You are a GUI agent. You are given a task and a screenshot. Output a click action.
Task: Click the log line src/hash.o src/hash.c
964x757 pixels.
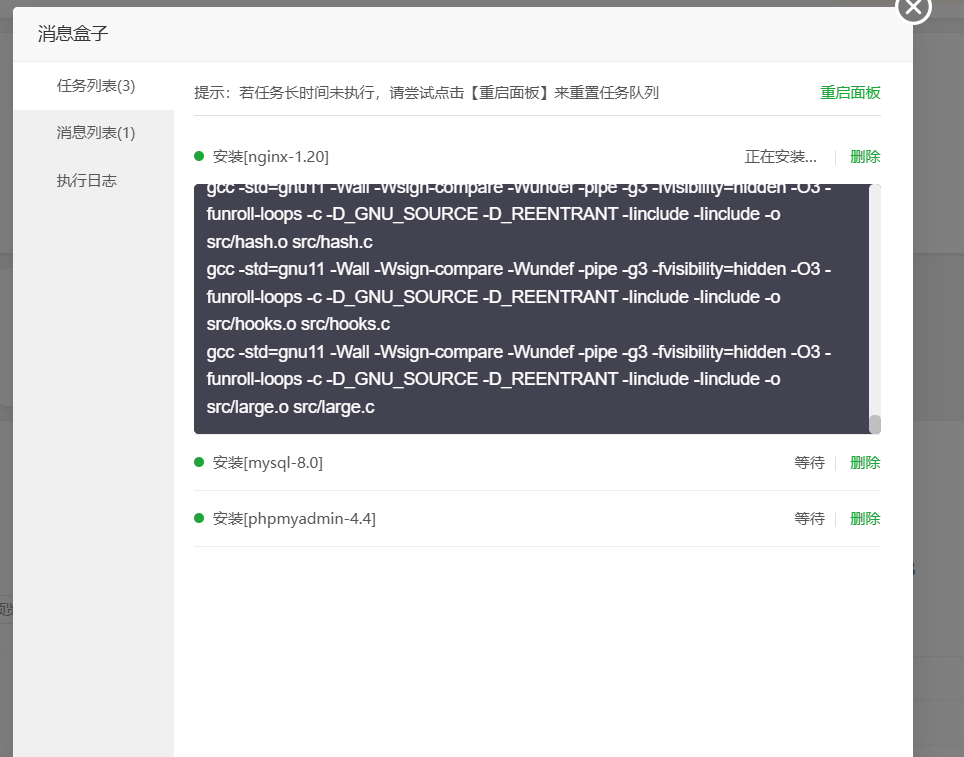click(290, 242)
